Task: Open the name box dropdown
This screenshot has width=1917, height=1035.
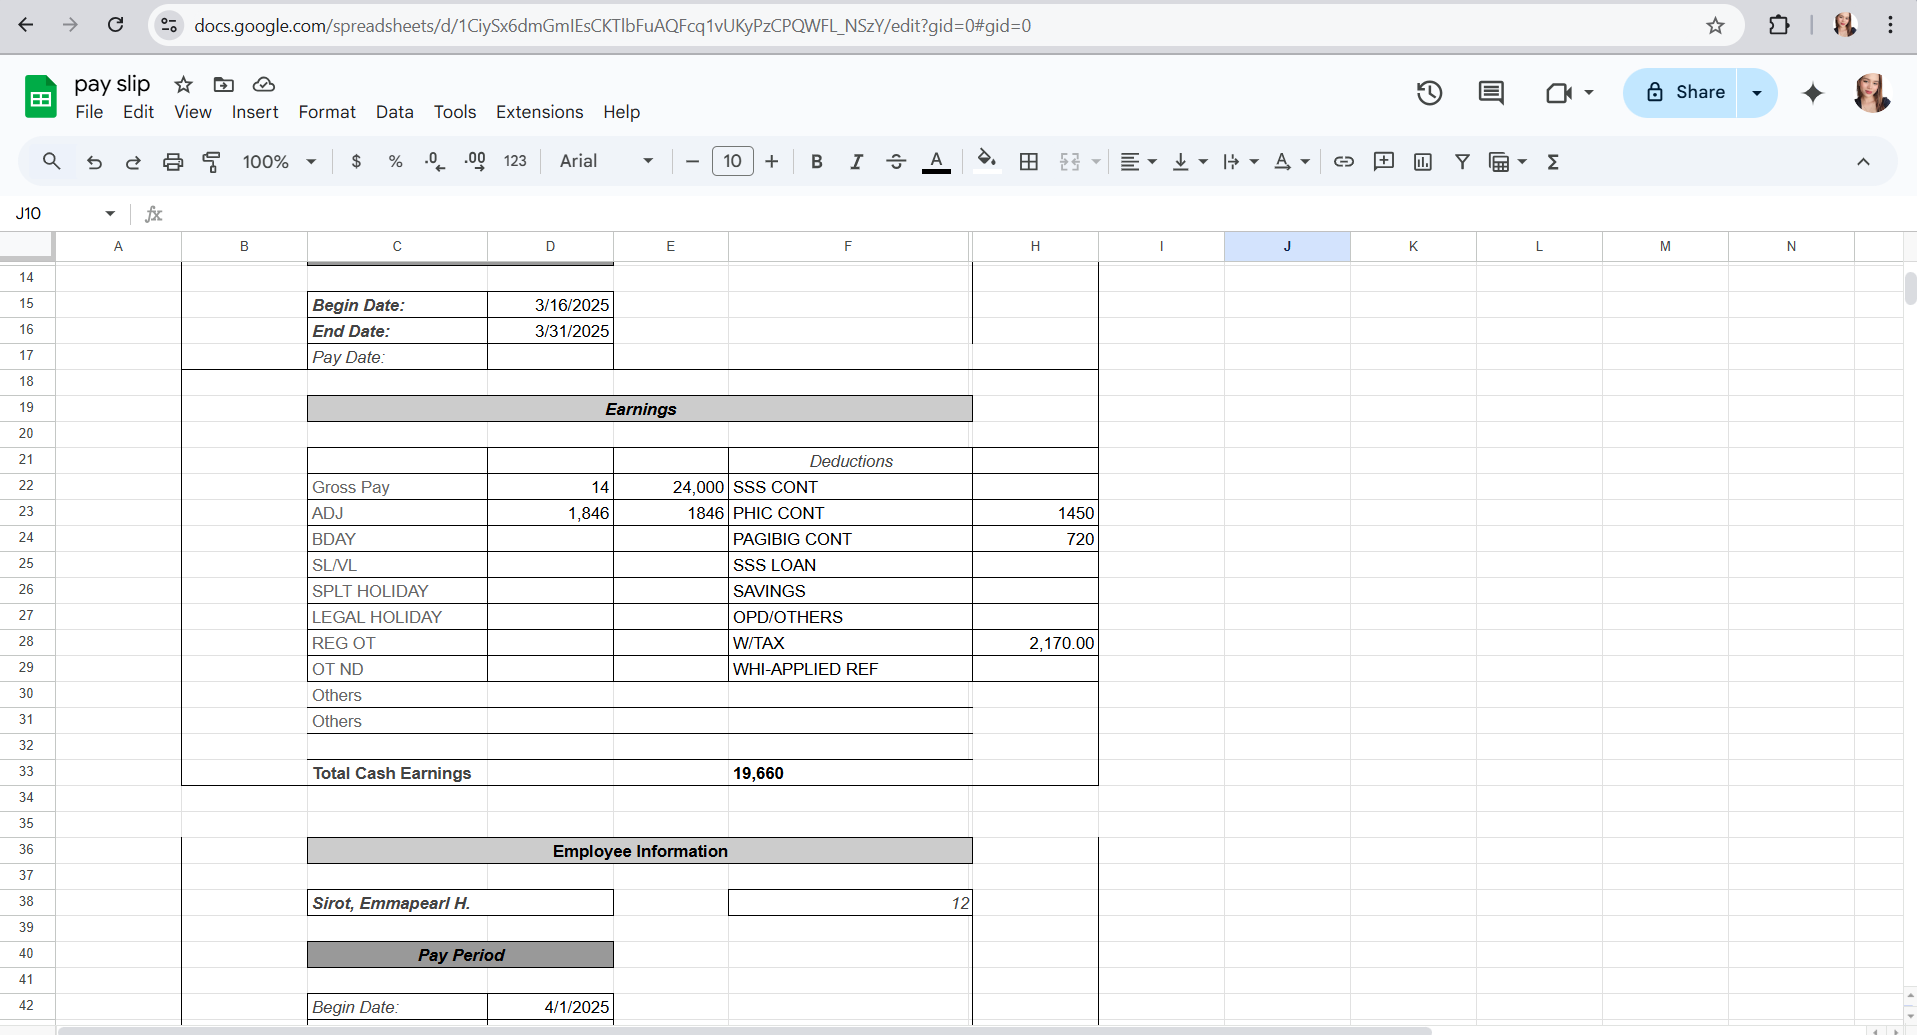Action: [110, 213]
